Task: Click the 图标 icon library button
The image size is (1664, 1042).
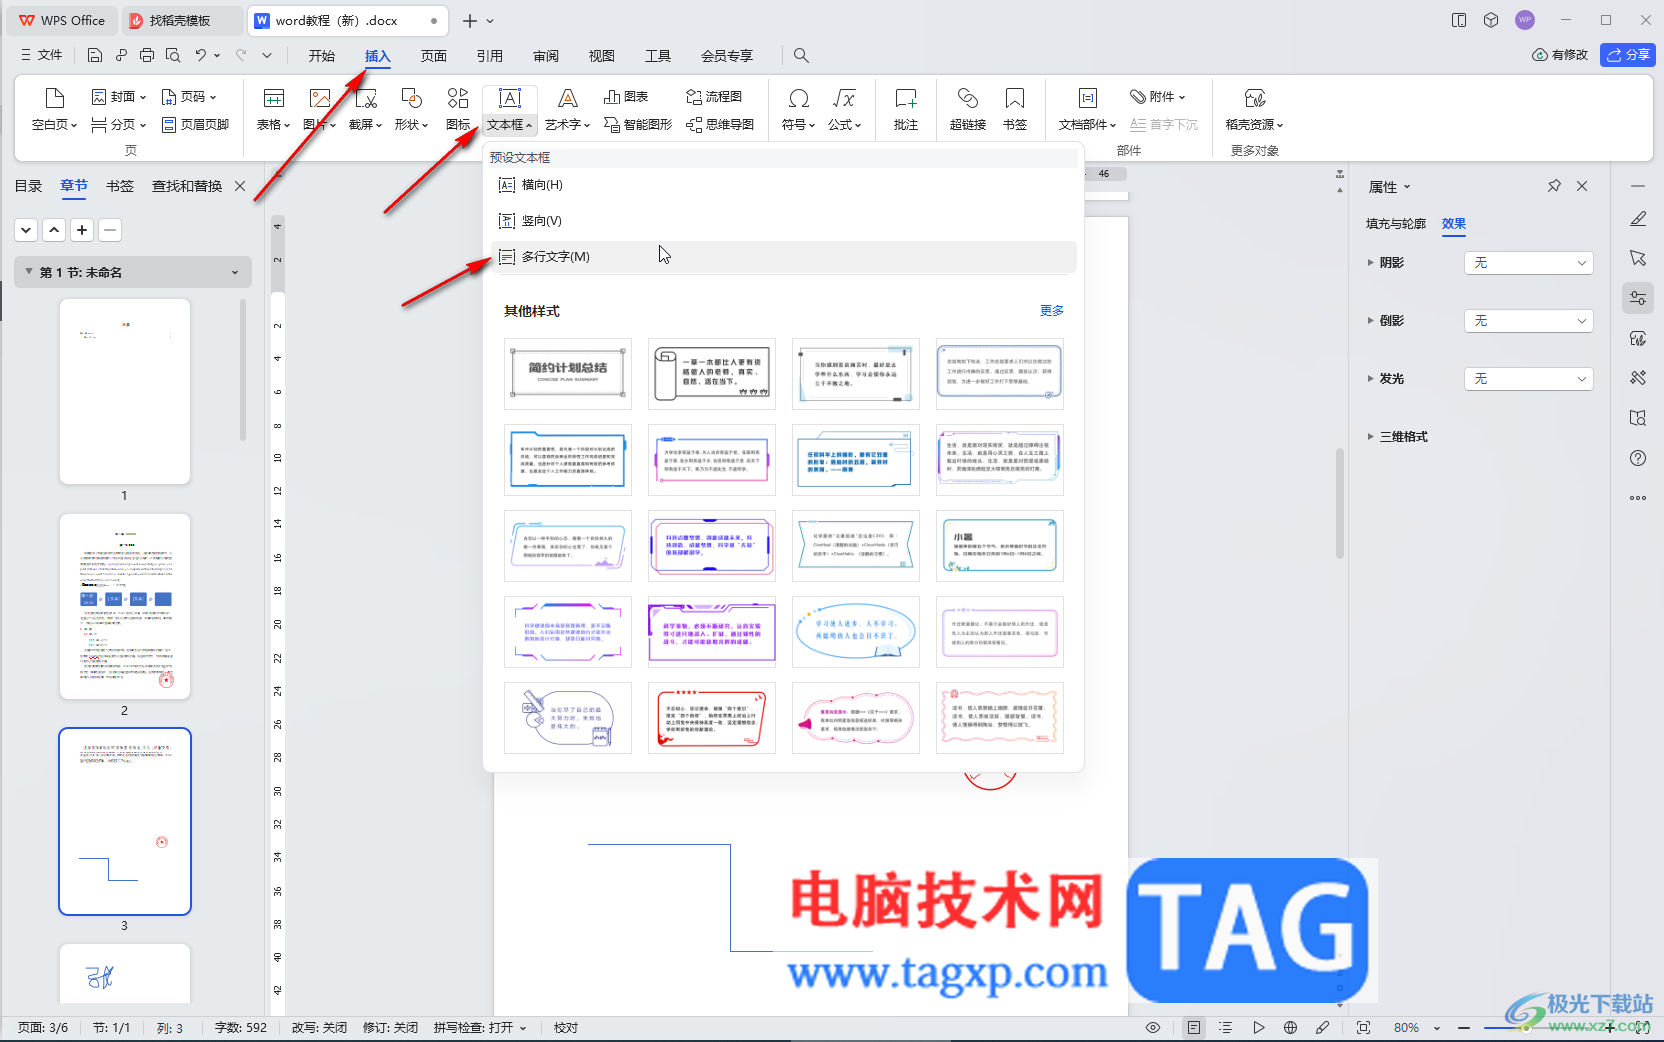Action: [x=458, y=109]
